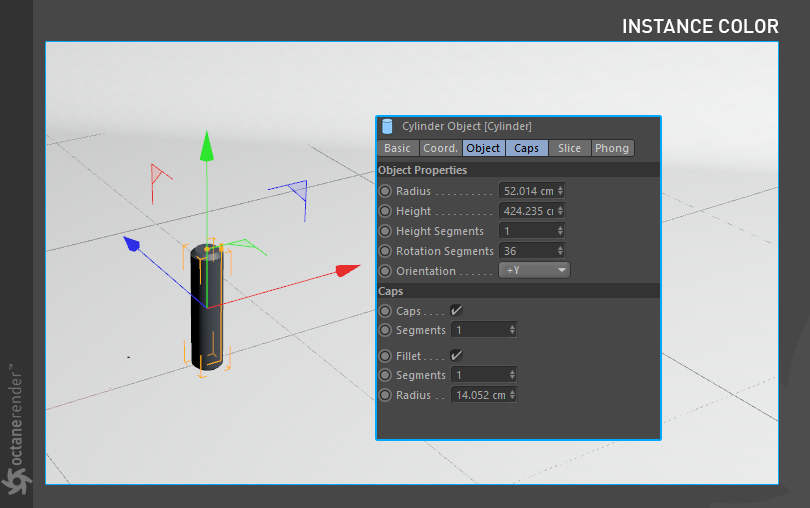Screen dimensions: 810x508
Task: Click the Fillet Radius stepper arrows
Action: 512,395
